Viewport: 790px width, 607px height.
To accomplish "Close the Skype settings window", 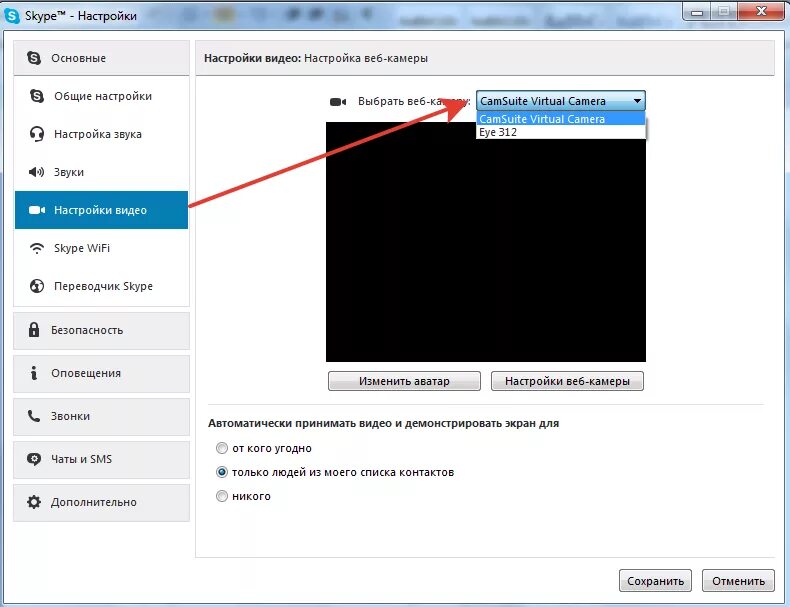I will point(761,11).
